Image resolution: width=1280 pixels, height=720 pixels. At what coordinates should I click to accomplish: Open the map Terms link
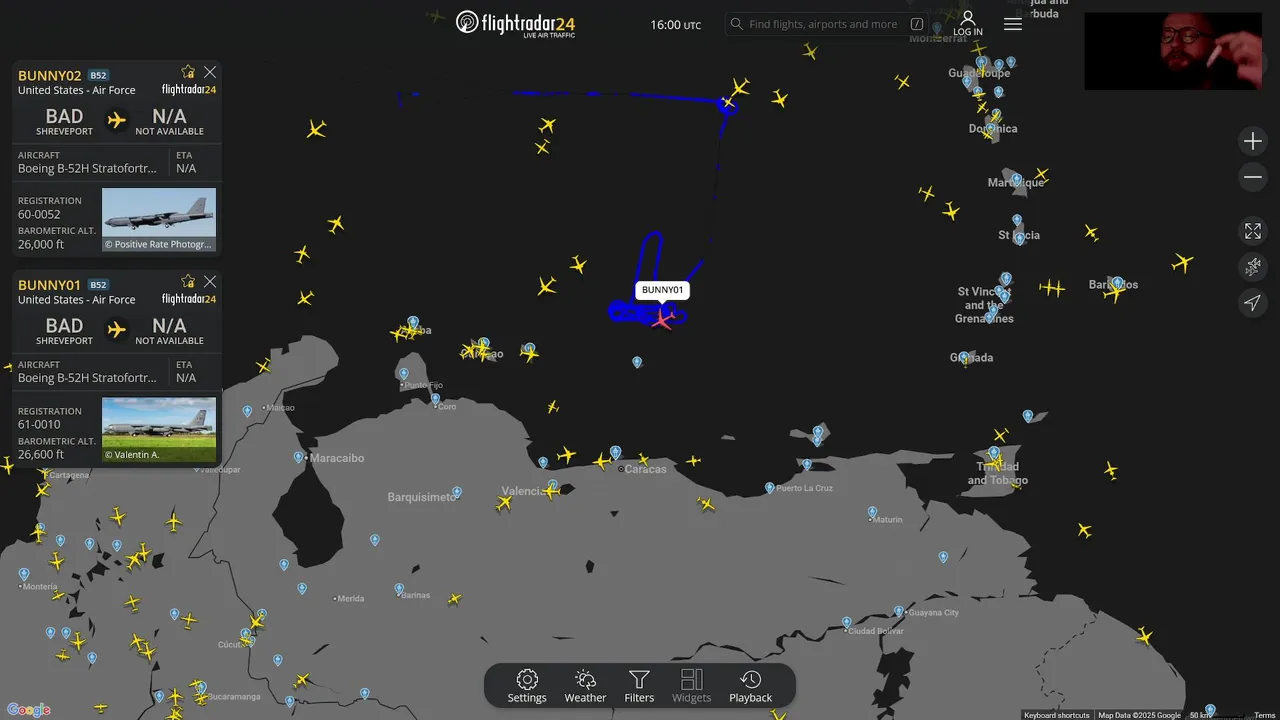pyautogui.click(x=1265, y=715)
